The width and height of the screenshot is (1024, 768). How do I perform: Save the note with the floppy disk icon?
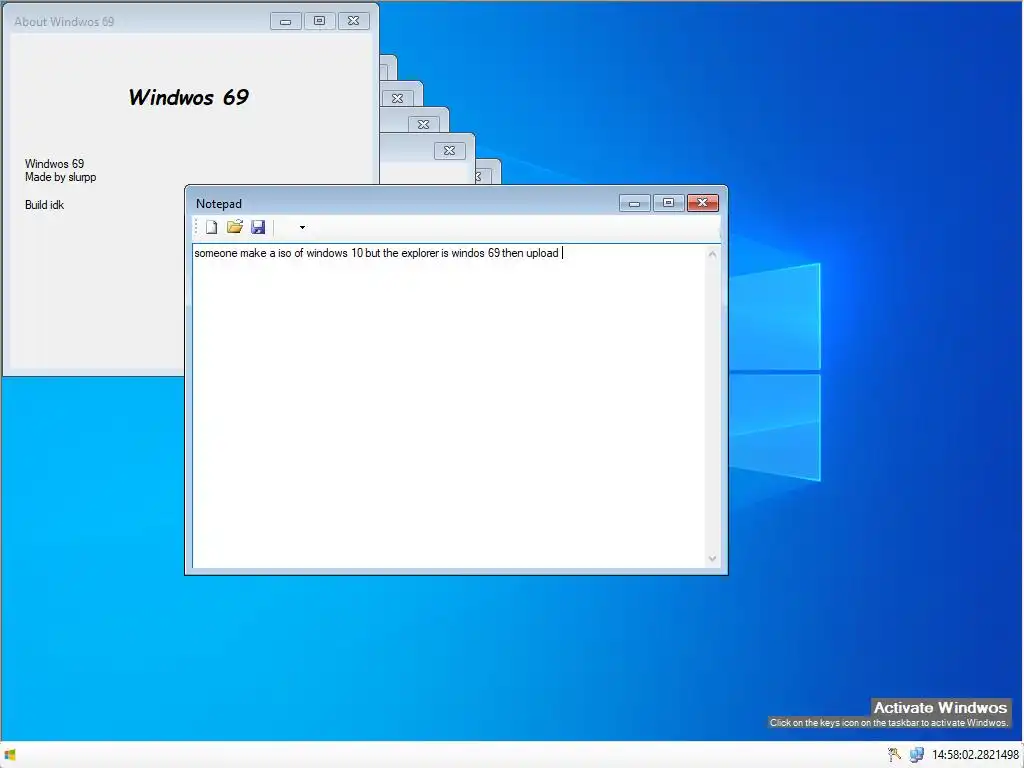click(x=258, y=227)
